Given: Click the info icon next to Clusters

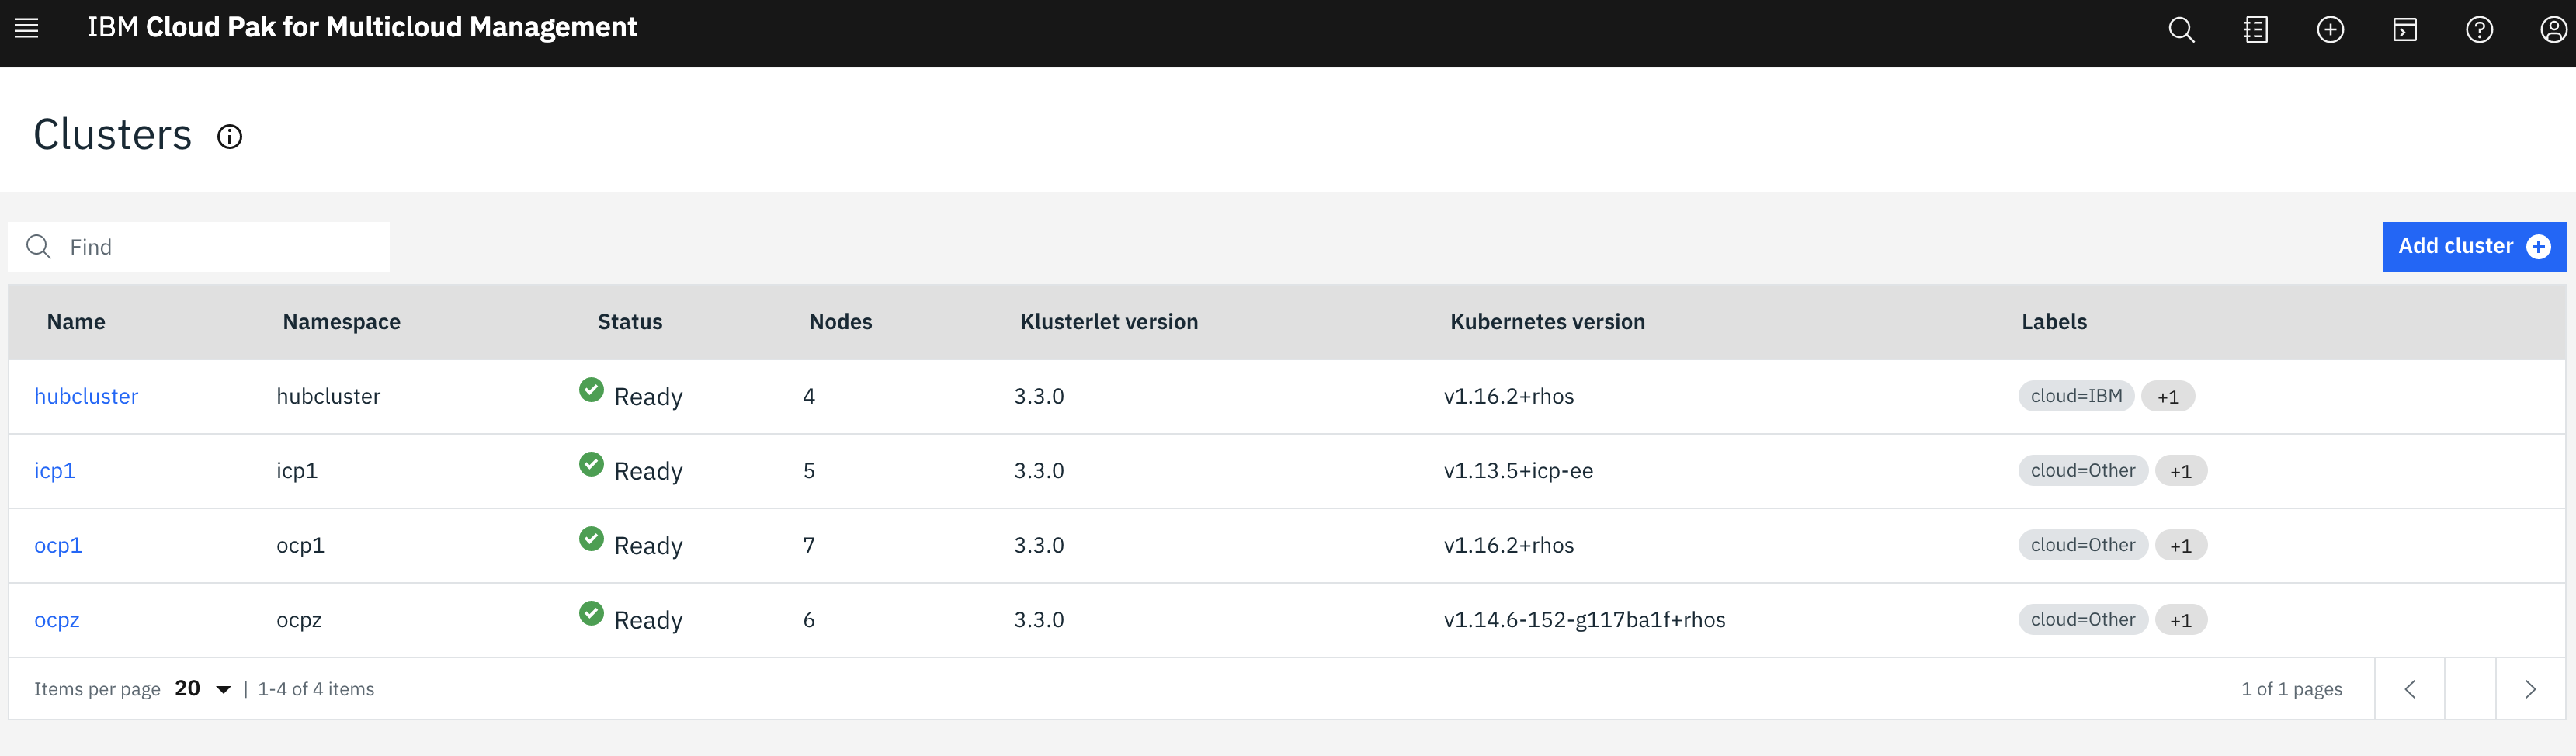Looking at the screenshot, I should coord(230,137).
